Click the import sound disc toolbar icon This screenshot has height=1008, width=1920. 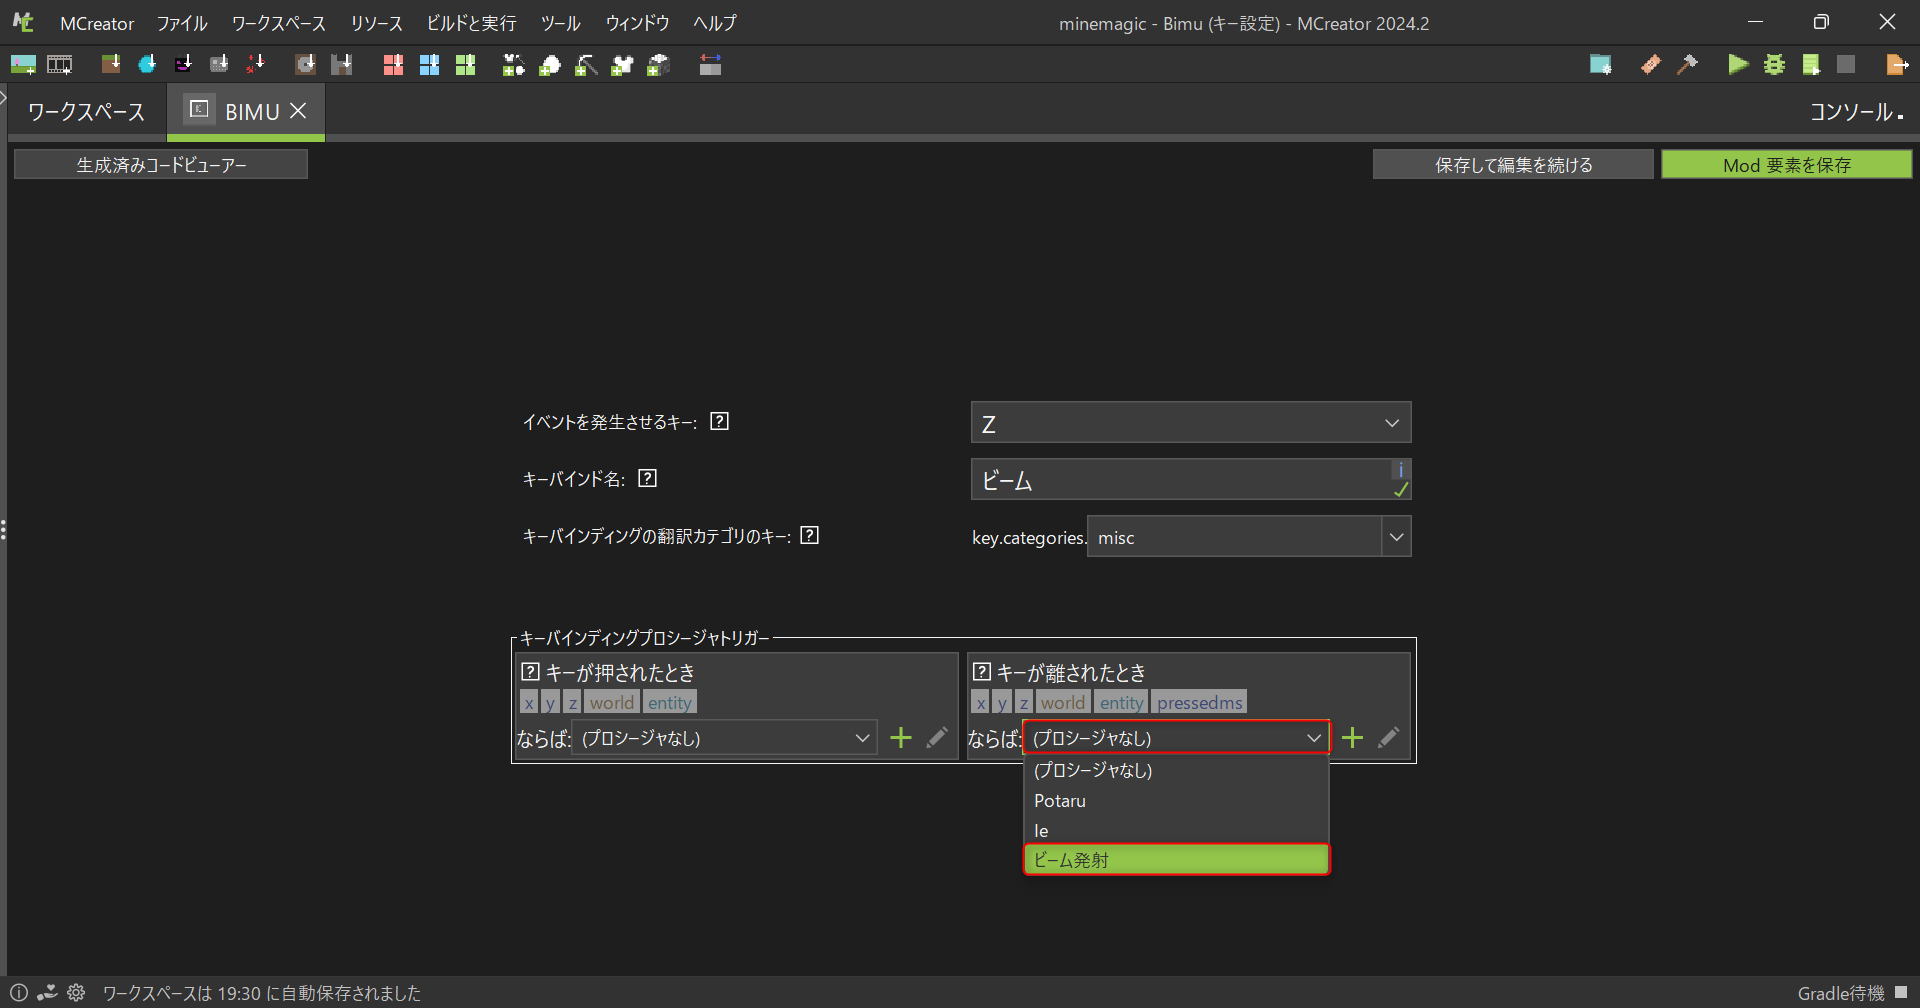tap(305, 65)
